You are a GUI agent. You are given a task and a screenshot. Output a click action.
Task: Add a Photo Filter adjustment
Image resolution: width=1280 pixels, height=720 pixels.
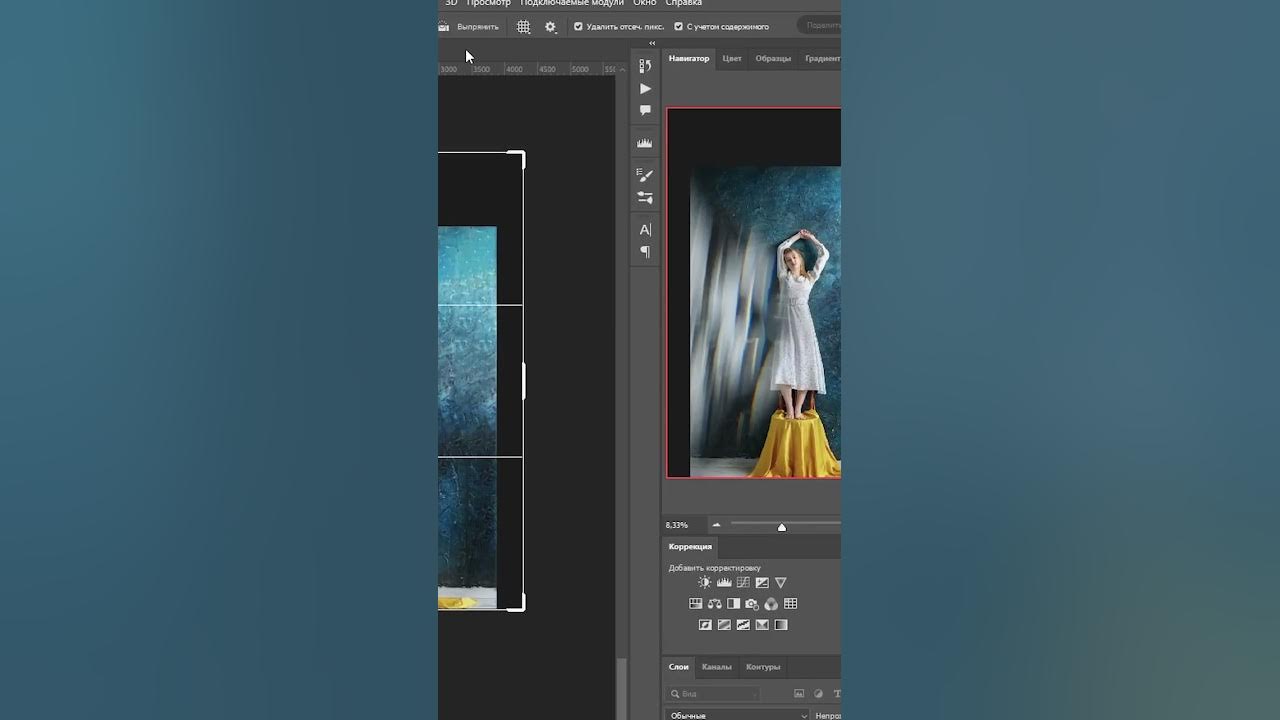pyautogui.click(x=752, y=604)
